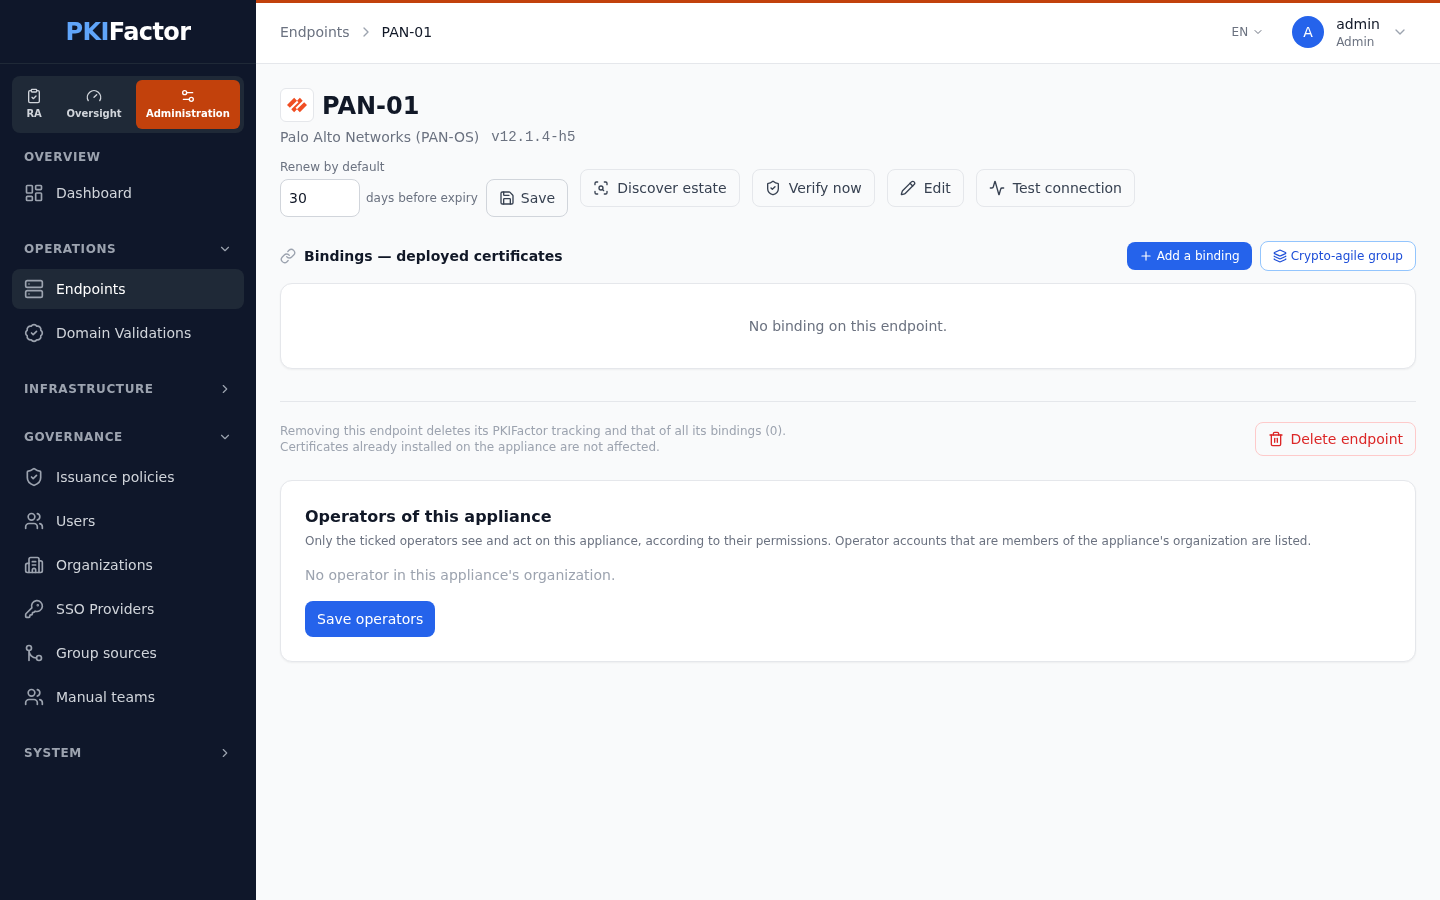The height and width of the screenshot is (900, 1440).
Task: Delete endpoint PAN-01
Action: point(1335,439)
